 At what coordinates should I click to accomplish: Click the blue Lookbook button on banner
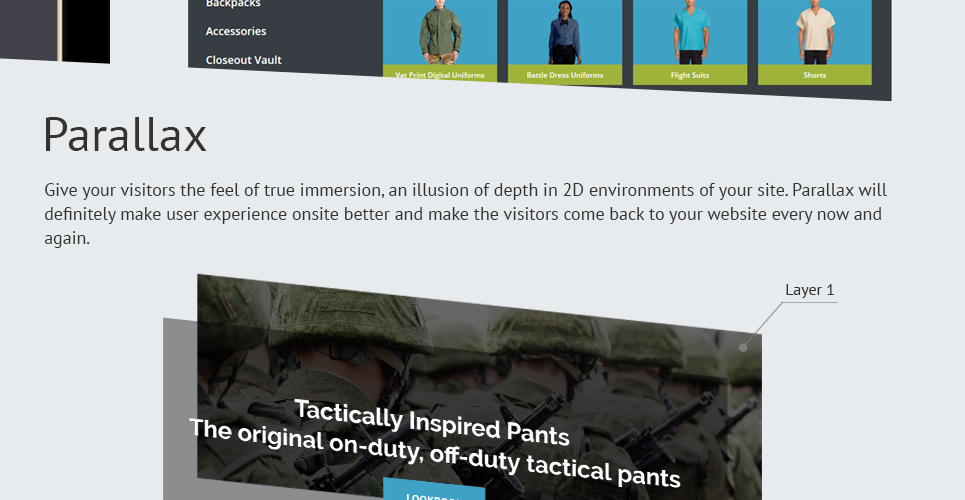click(x=434, y=490)
